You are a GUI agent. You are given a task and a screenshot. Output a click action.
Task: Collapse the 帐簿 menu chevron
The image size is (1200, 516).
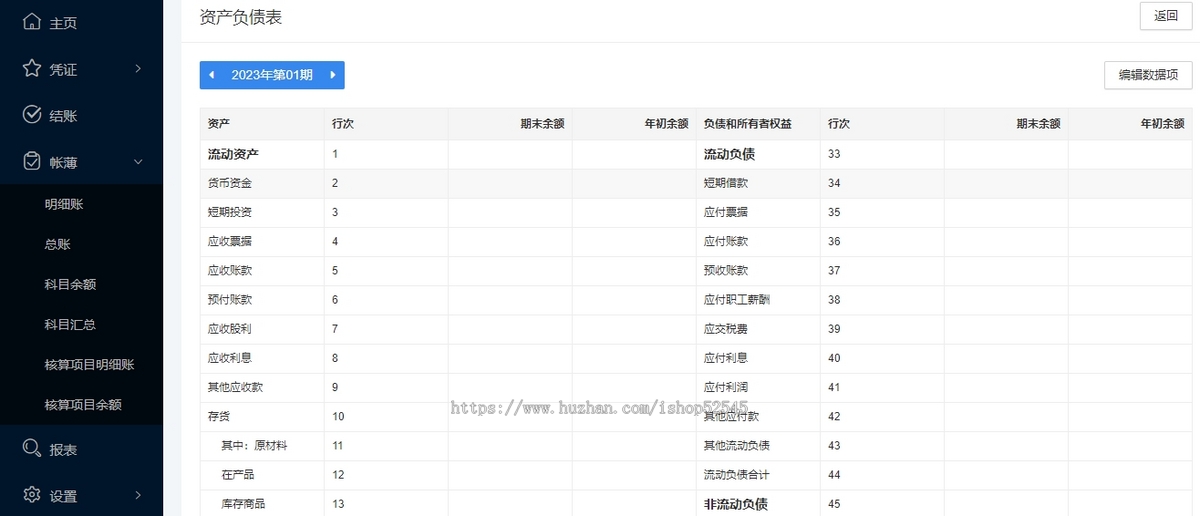[138, 161]
